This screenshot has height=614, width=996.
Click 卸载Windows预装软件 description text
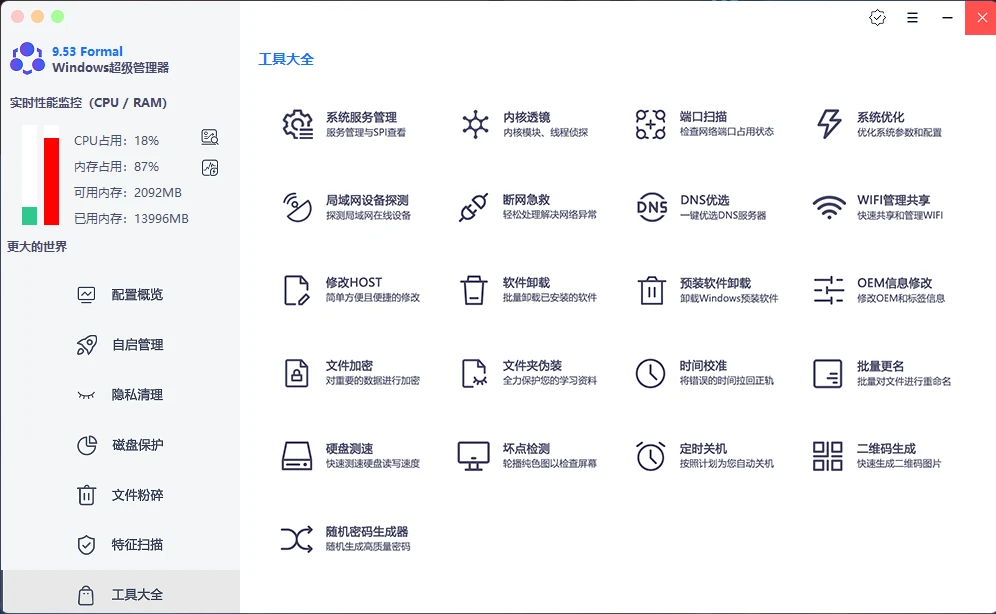pos(729,298)
